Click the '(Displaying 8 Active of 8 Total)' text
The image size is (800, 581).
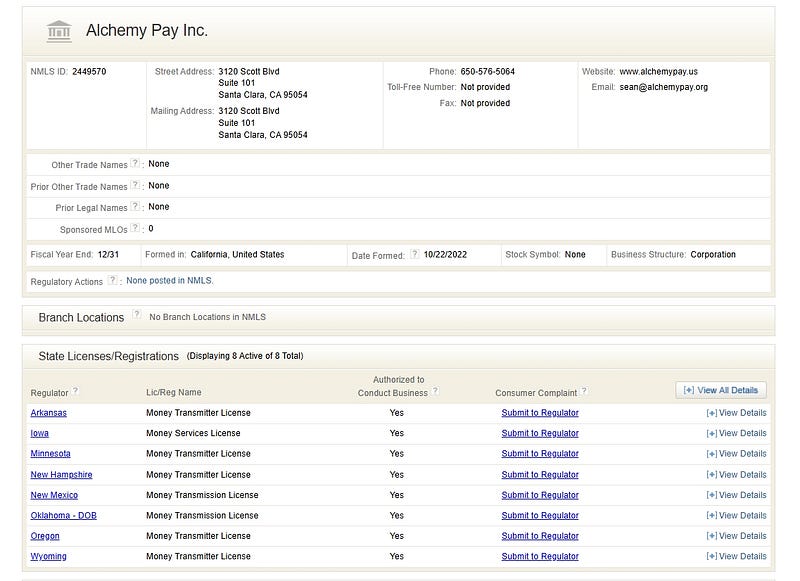(245, 356)
